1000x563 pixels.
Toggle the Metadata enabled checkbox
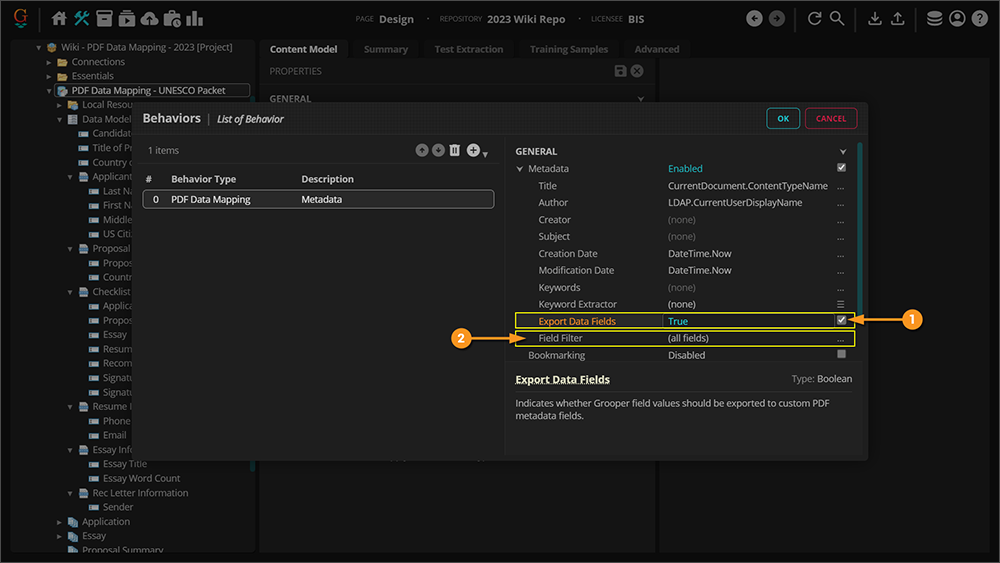click(x=841, y=168)
